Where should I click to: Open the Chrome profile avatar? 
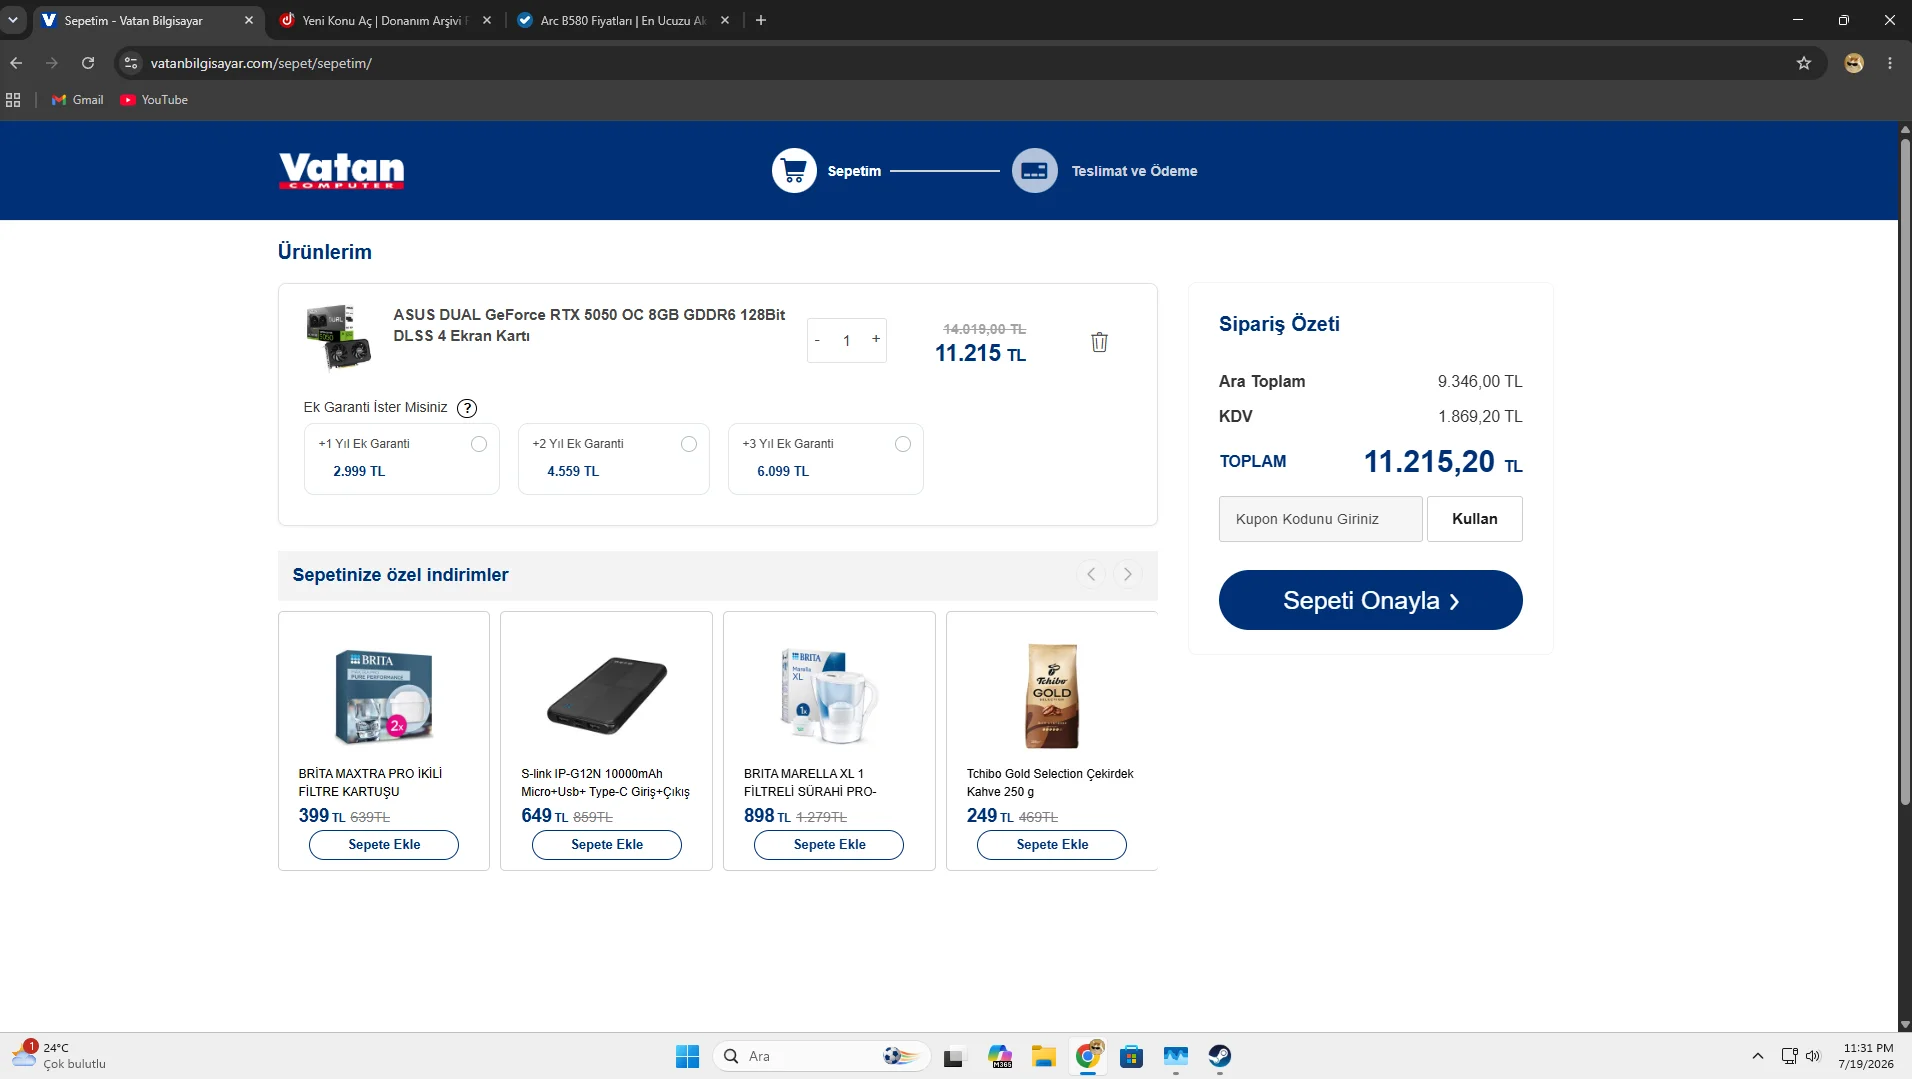click(x=1854, y=63)
